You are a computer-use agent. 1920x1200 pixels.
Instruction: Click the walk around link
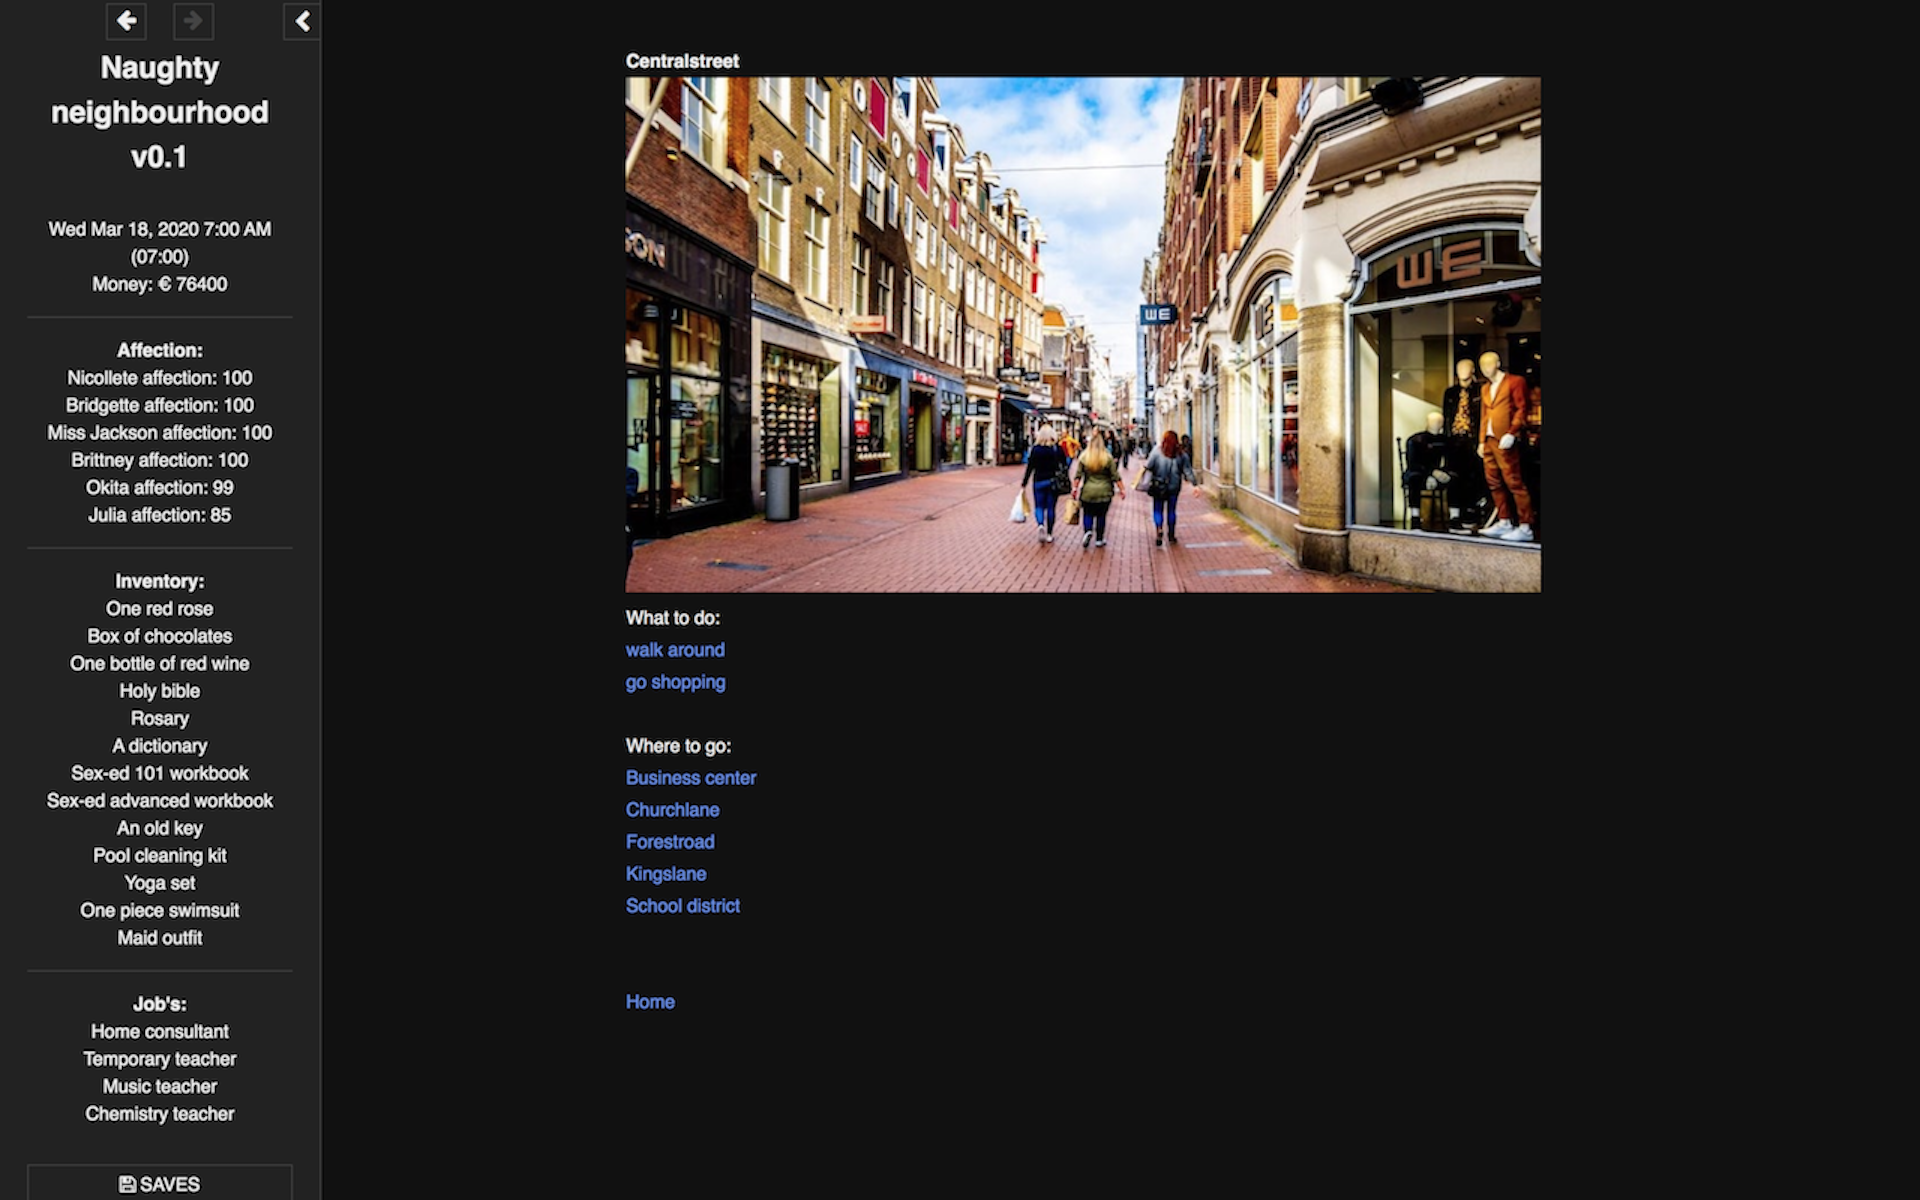[x=675, y=650]
